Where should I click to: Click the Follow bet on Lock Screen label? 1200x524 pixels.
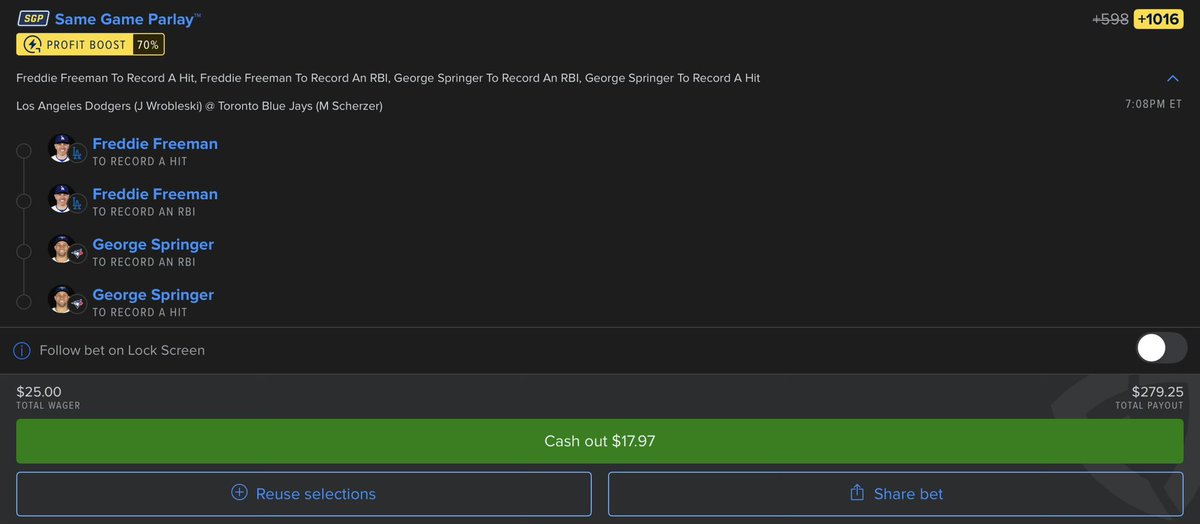[x=122, y=351]
